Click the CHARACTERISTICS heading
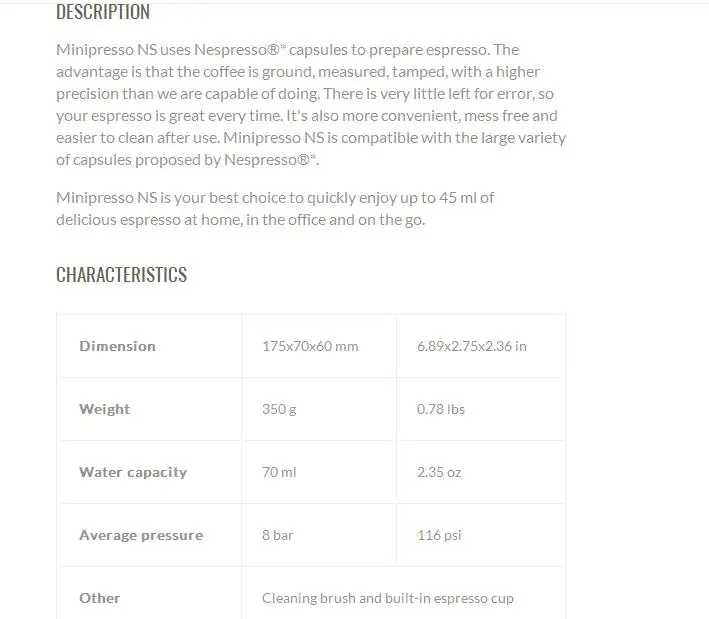The height and width of the screenshot is (619, 709). tap(122, 275)
